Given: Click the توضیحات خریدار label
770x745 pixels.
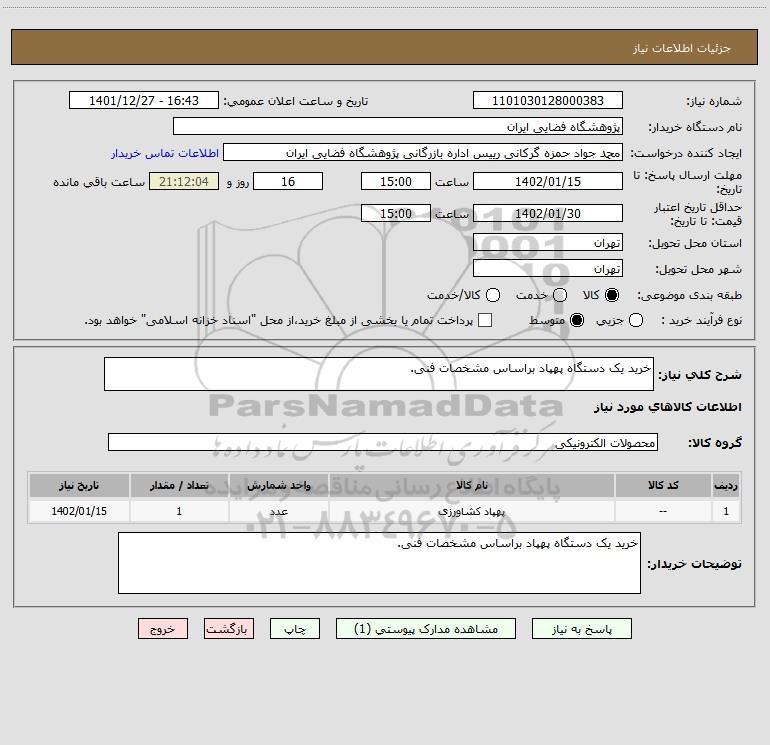Looking at the screenshot, I should [x=694, y=564].
